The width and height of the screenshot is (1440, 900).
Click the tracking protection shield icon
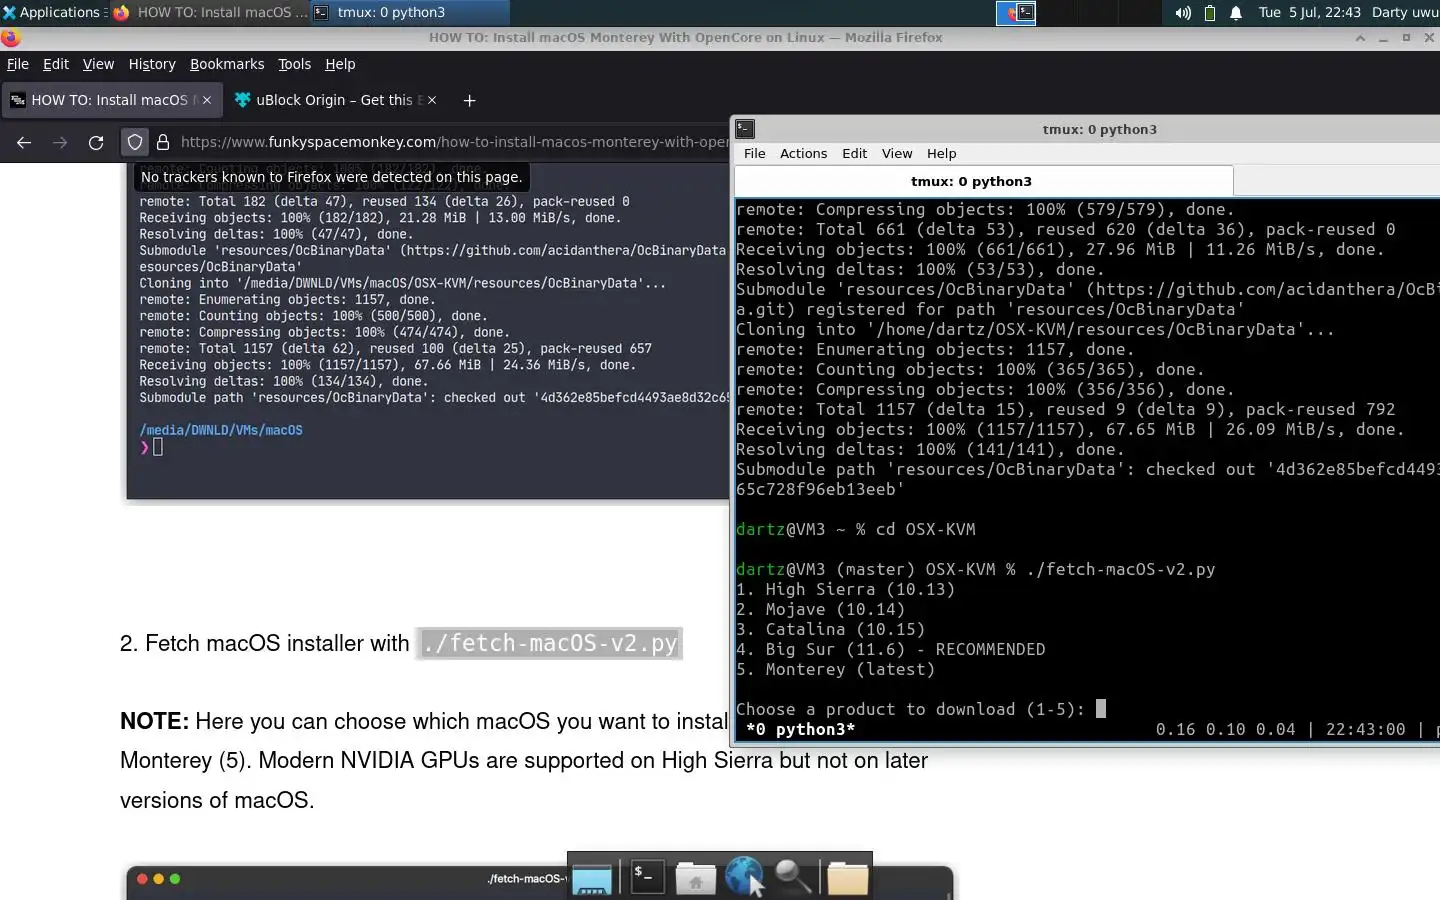coord(135,142)
